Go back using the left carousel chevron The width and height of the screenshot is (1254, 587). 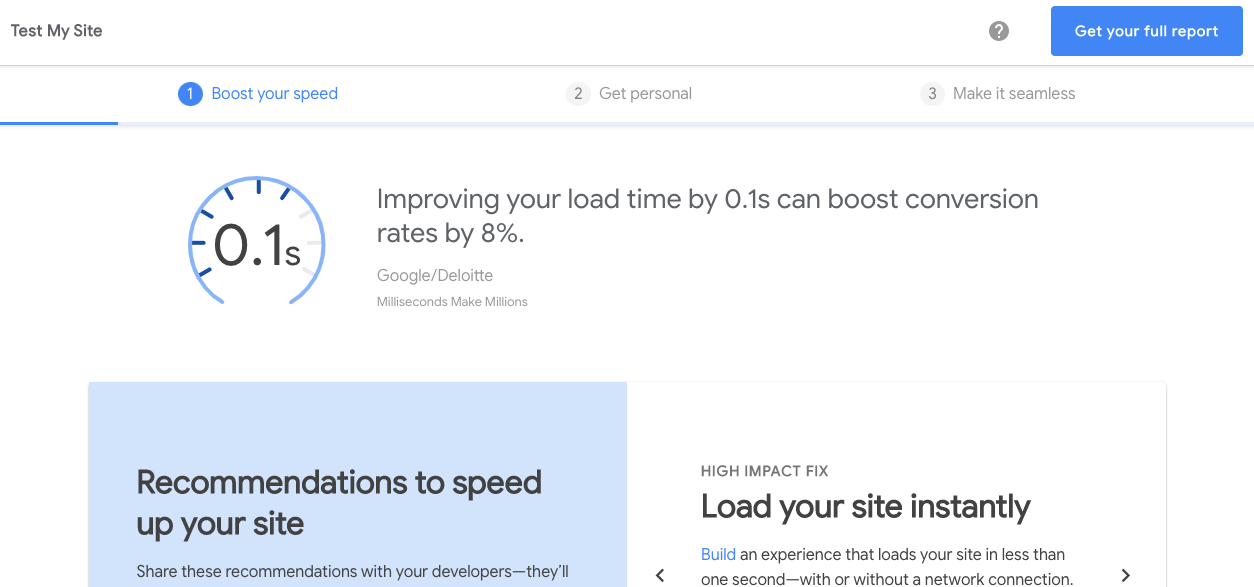pos(660,575)
